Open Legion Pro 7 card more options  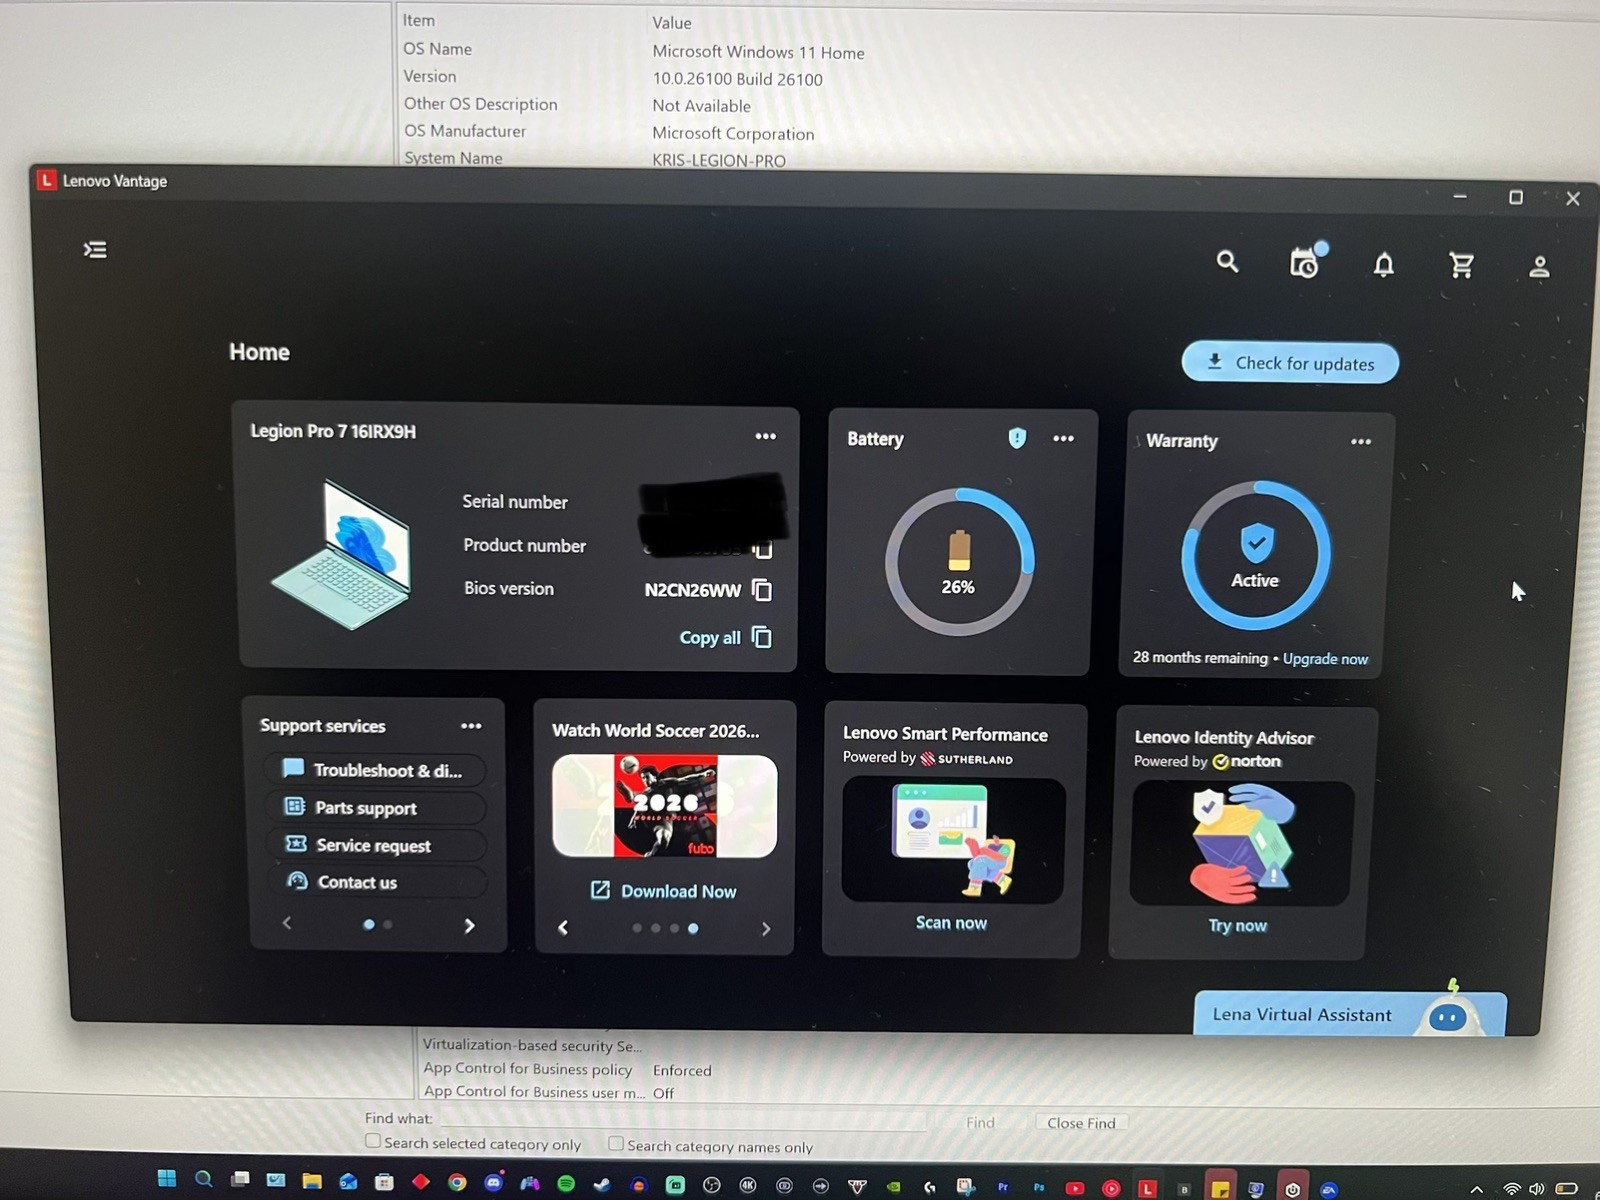coord(765,436)
